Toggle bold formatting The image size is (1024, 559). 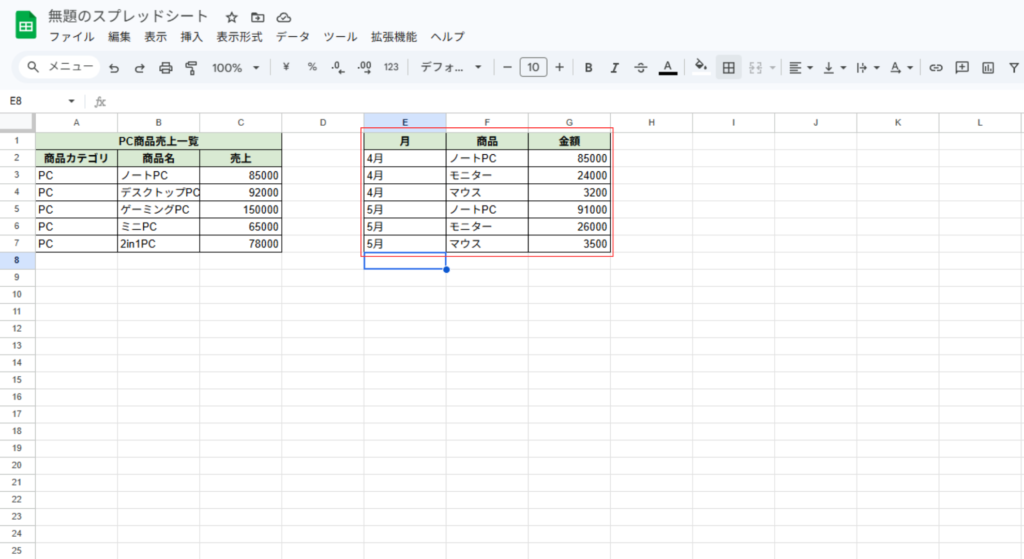pyautogui.click(x=588, y=68)
